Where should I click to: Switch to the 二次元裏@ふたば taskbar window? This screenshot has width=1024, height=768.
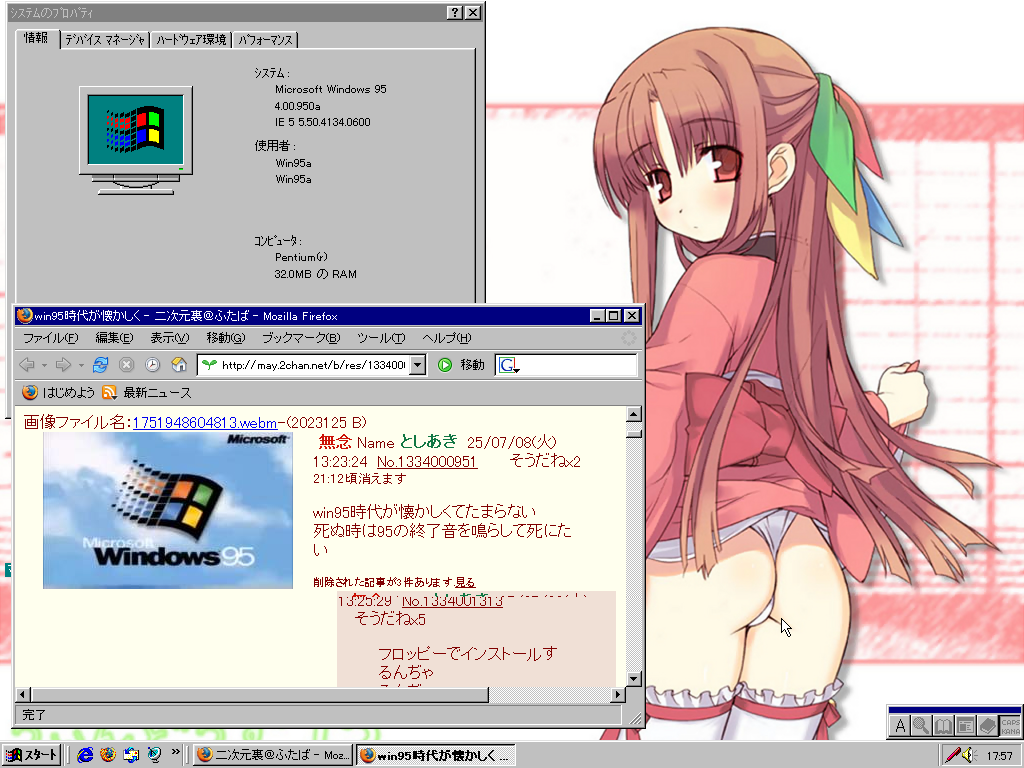point(272,756)
